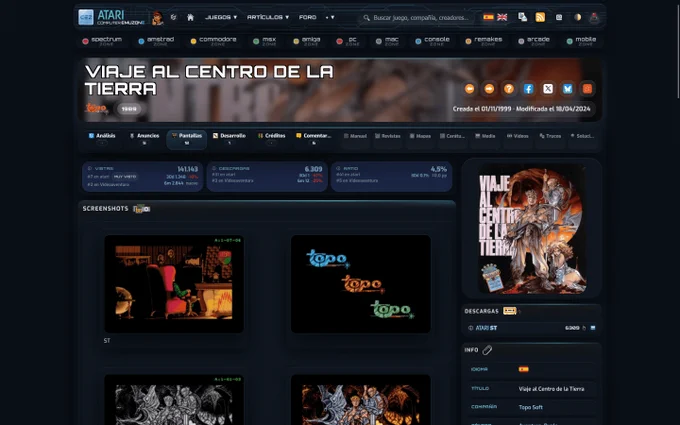Go to the Mobile zone
Screen dimensions: 680x425
[x=581, y=41]
